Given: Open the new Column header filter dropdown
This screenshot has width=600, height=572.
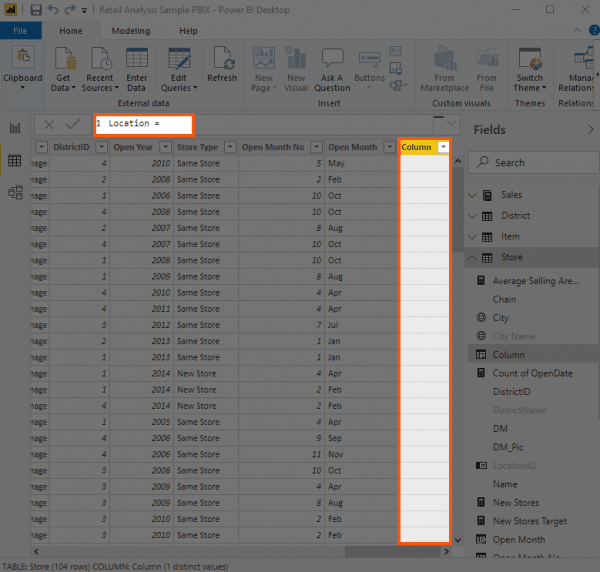Looking at the screenshot, I should pos(443,147).
